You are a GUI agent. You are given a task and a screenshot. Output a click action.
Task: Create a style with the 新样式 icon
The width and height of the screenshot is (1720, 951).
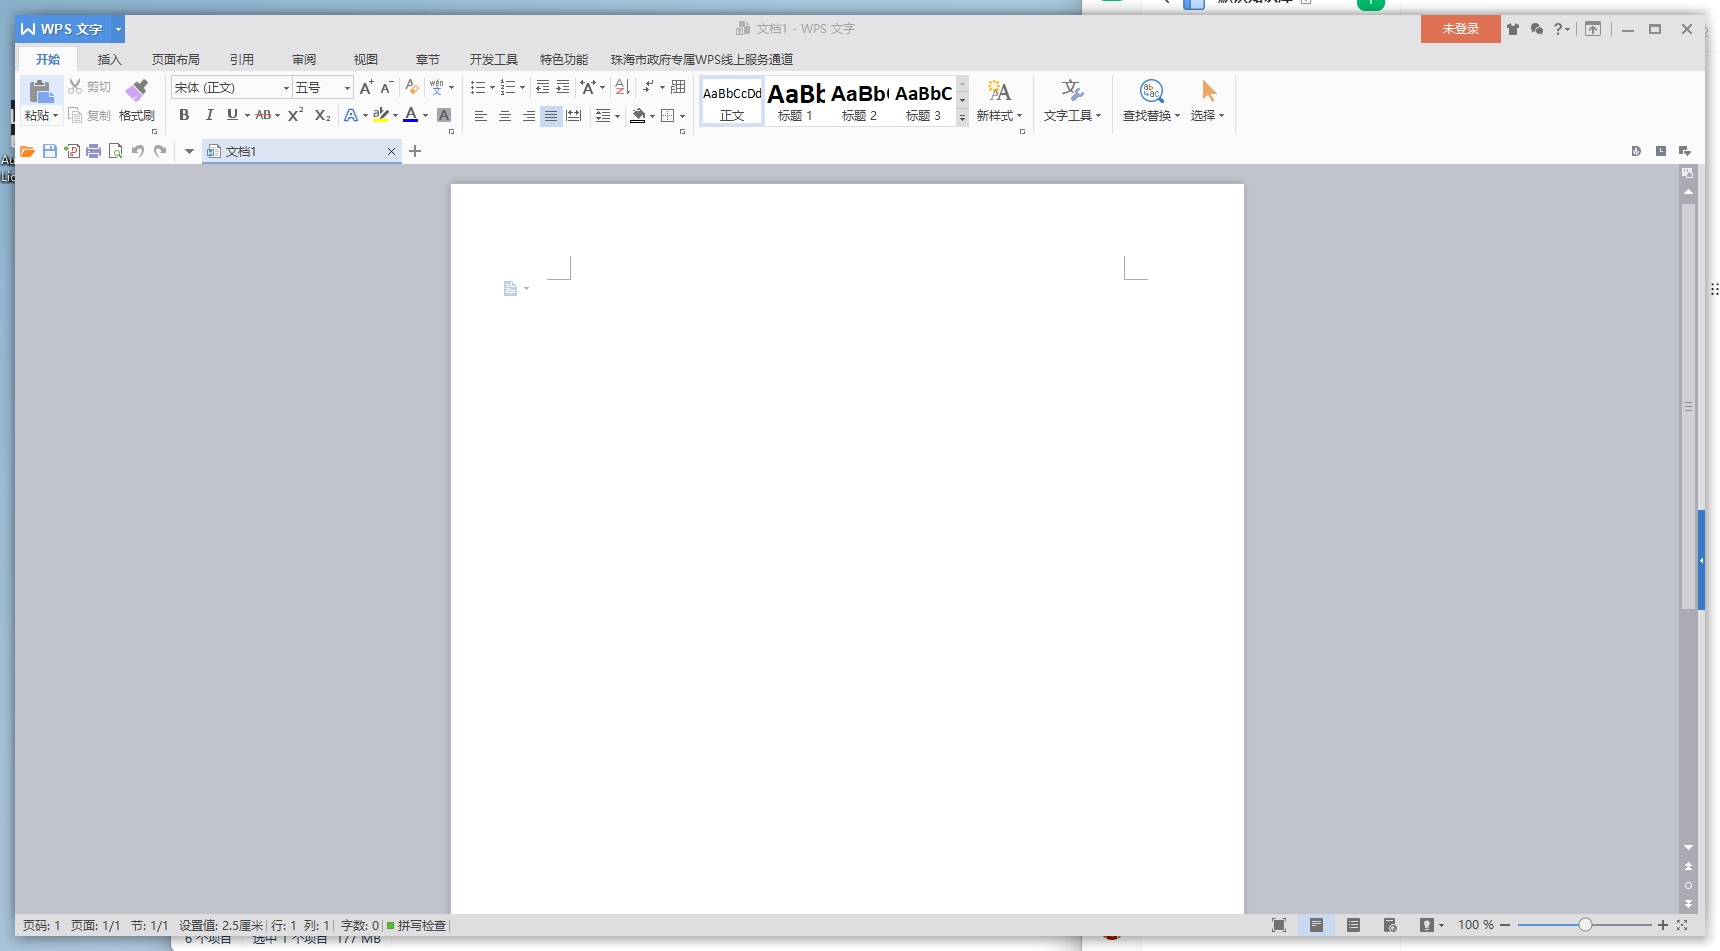tap(998, 100)
